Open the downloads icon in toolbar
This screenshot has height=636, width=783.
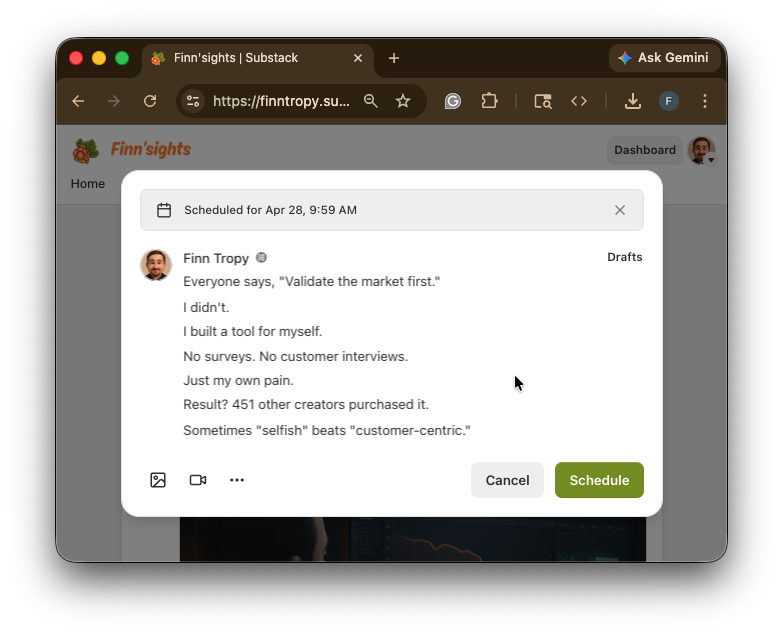tap(633, 101)
